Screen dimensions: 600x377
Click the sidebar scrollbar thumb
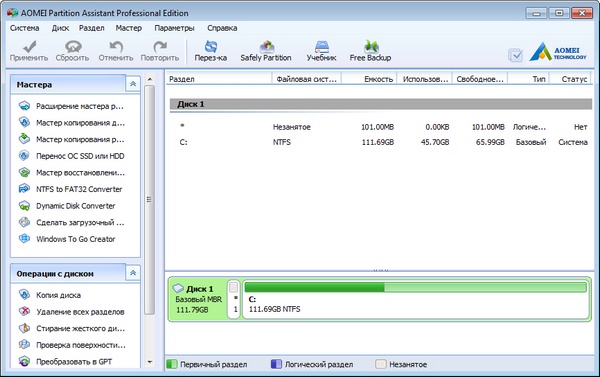tap(150, 200)
